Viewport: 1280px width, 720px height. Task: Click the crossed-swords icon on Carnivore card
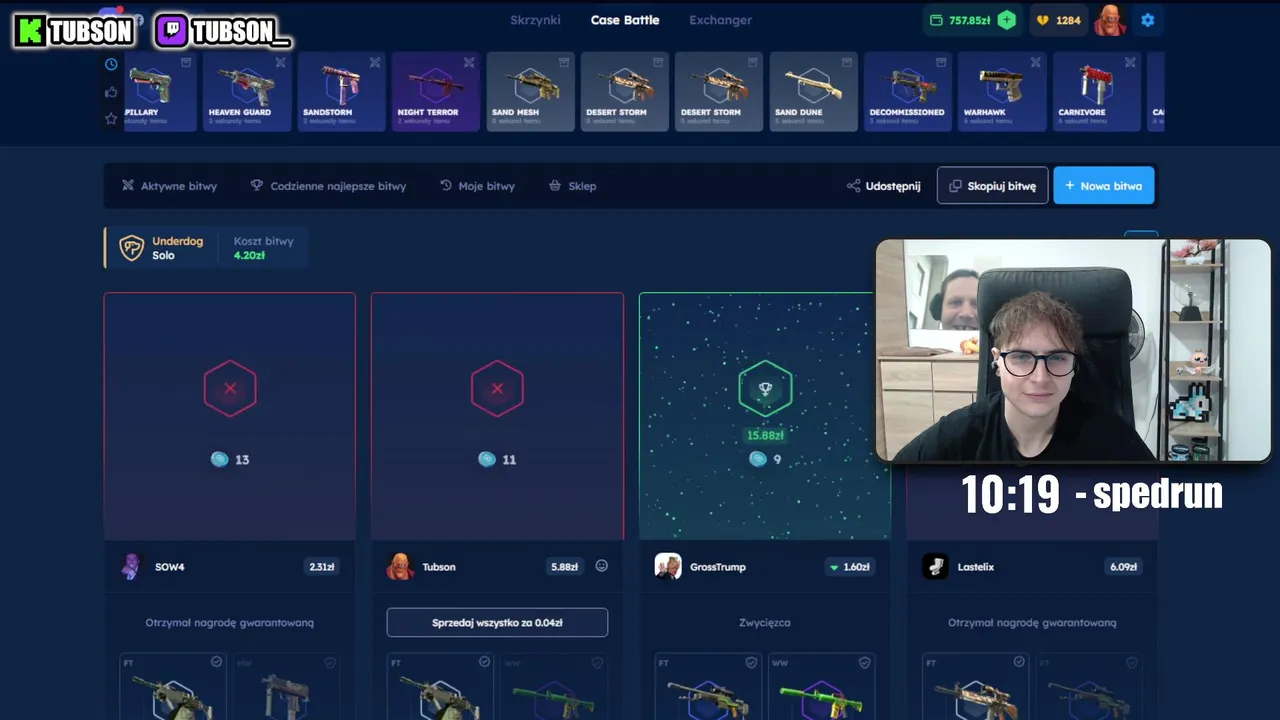[x=1130, y=62]
